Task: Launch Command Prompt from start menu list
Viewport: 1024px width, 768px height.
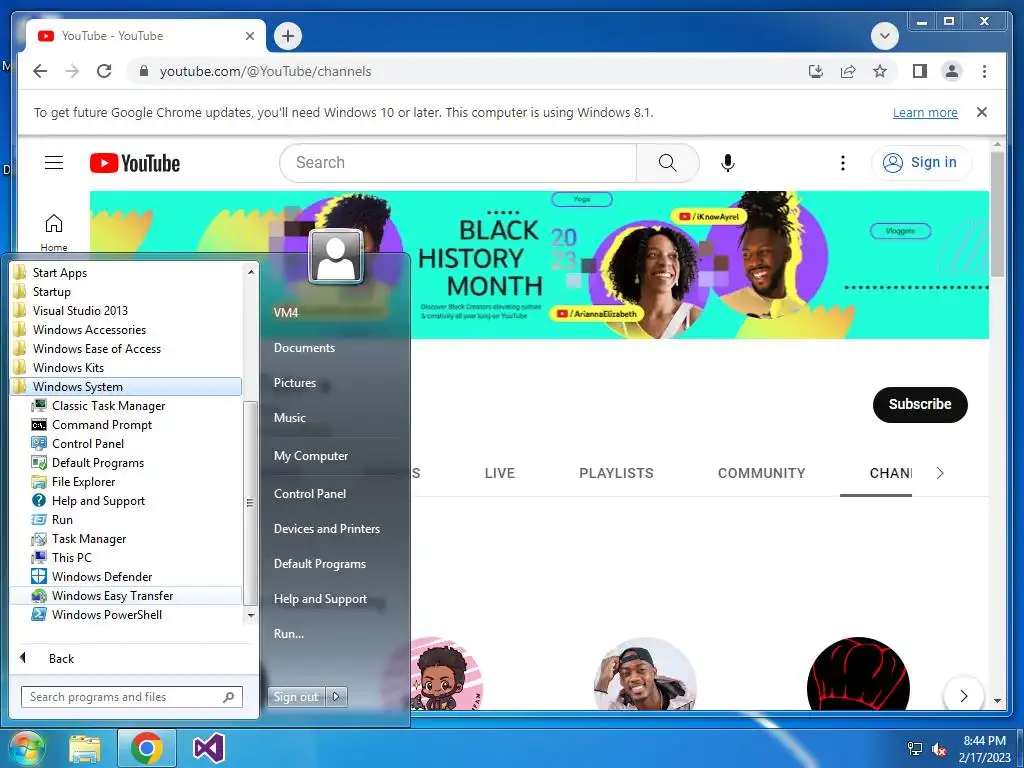Action: (x=101, y=424)
